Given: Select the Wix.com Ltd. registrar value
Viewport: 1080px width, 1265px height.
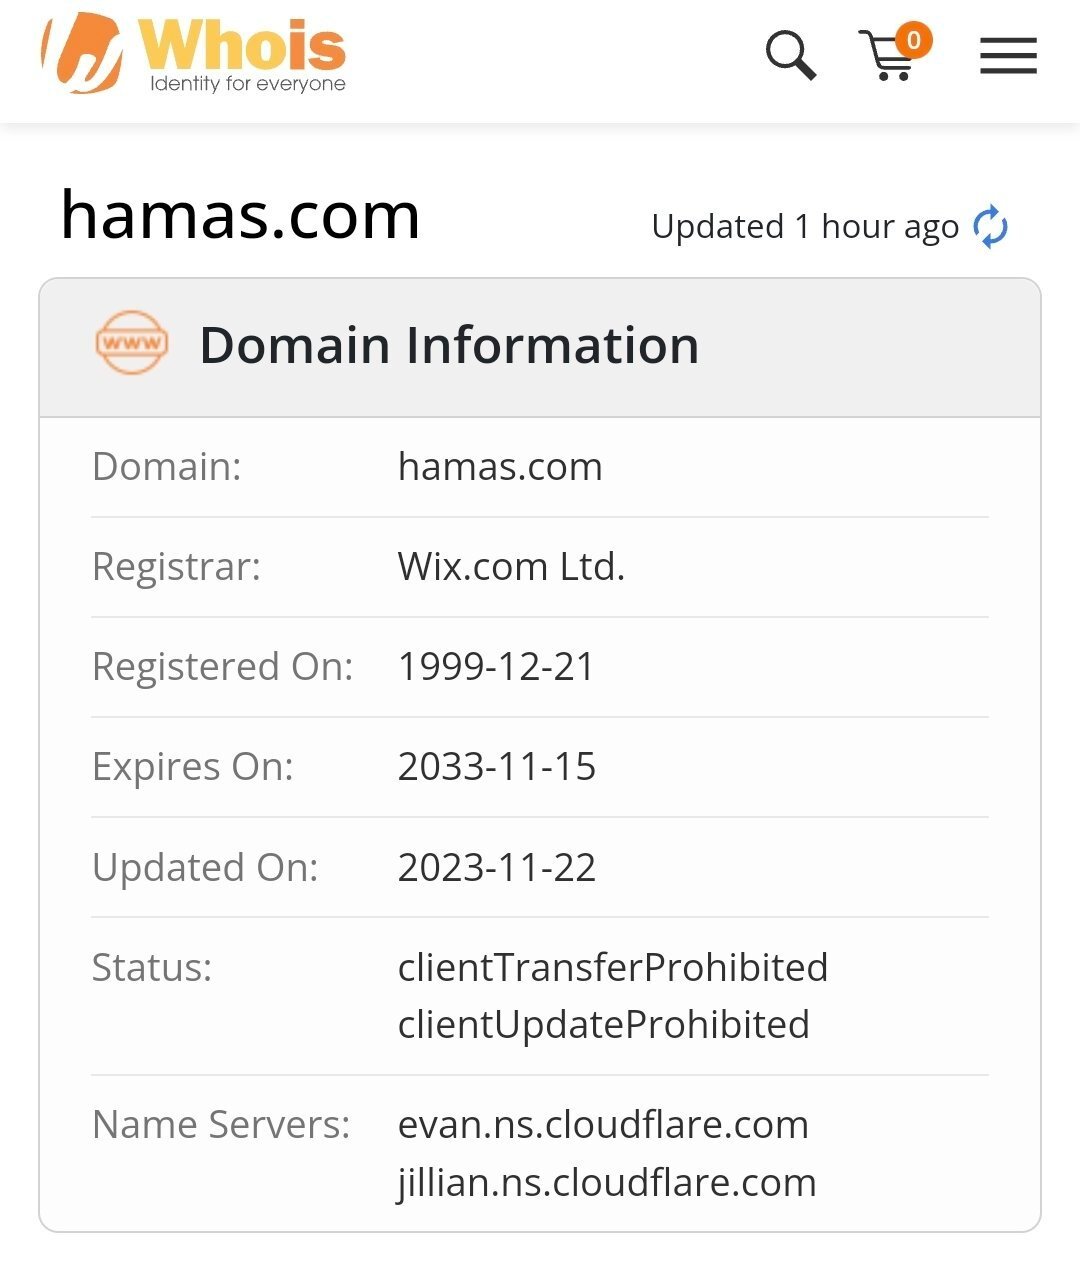Looking at the screenshot, I should [511, 567].
